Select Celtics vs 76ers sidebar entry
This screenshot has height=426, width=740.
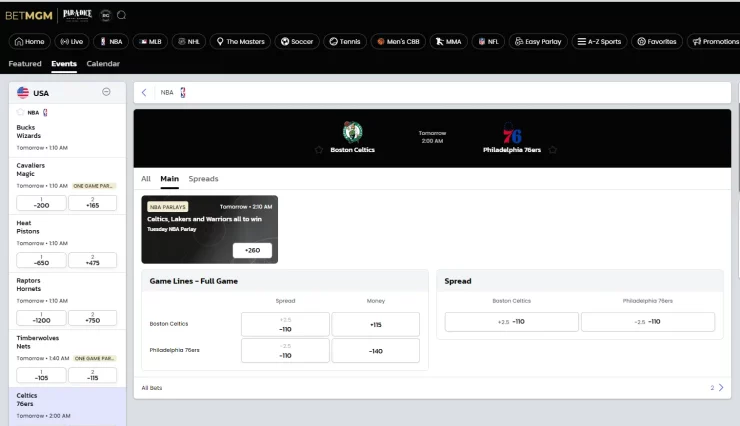(x=67, y=406)
